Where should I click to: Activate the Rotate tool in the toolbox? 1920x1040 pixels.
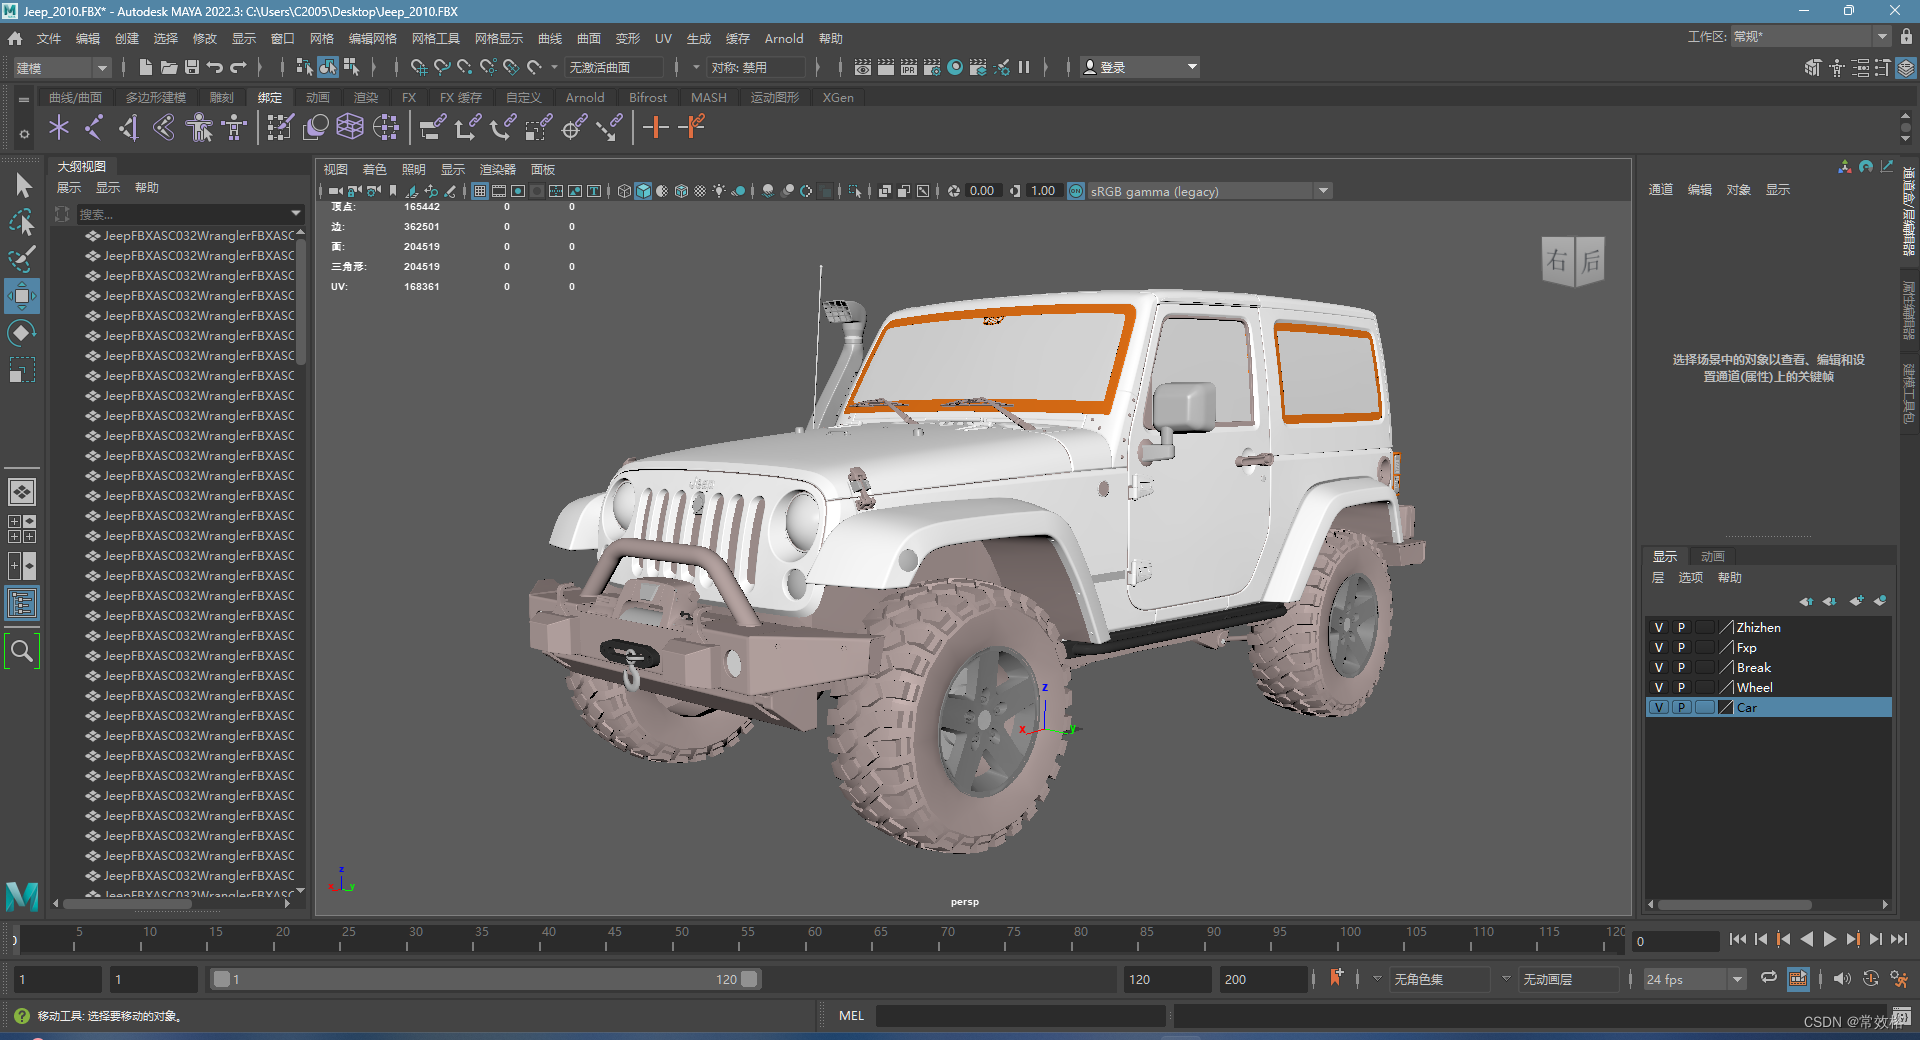pos(22,333)
